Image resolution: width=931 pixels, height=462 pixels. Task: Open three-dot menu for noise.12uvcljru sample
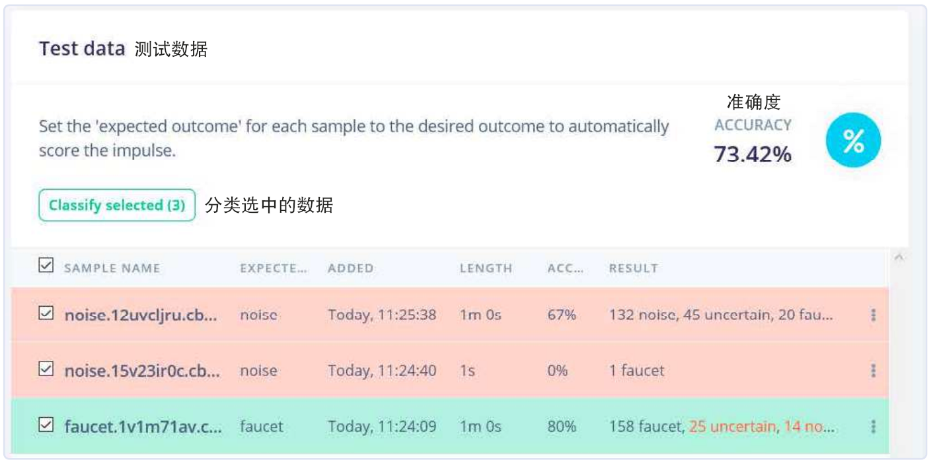pos(873,315)
